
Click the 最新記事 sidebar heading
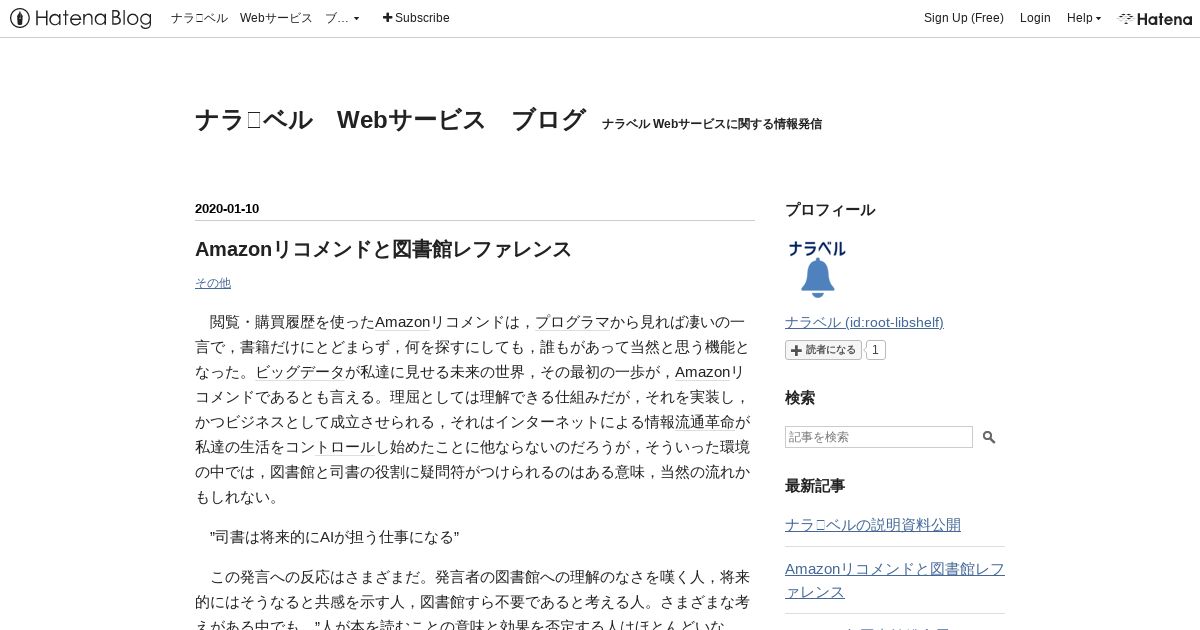pos(815,486)
